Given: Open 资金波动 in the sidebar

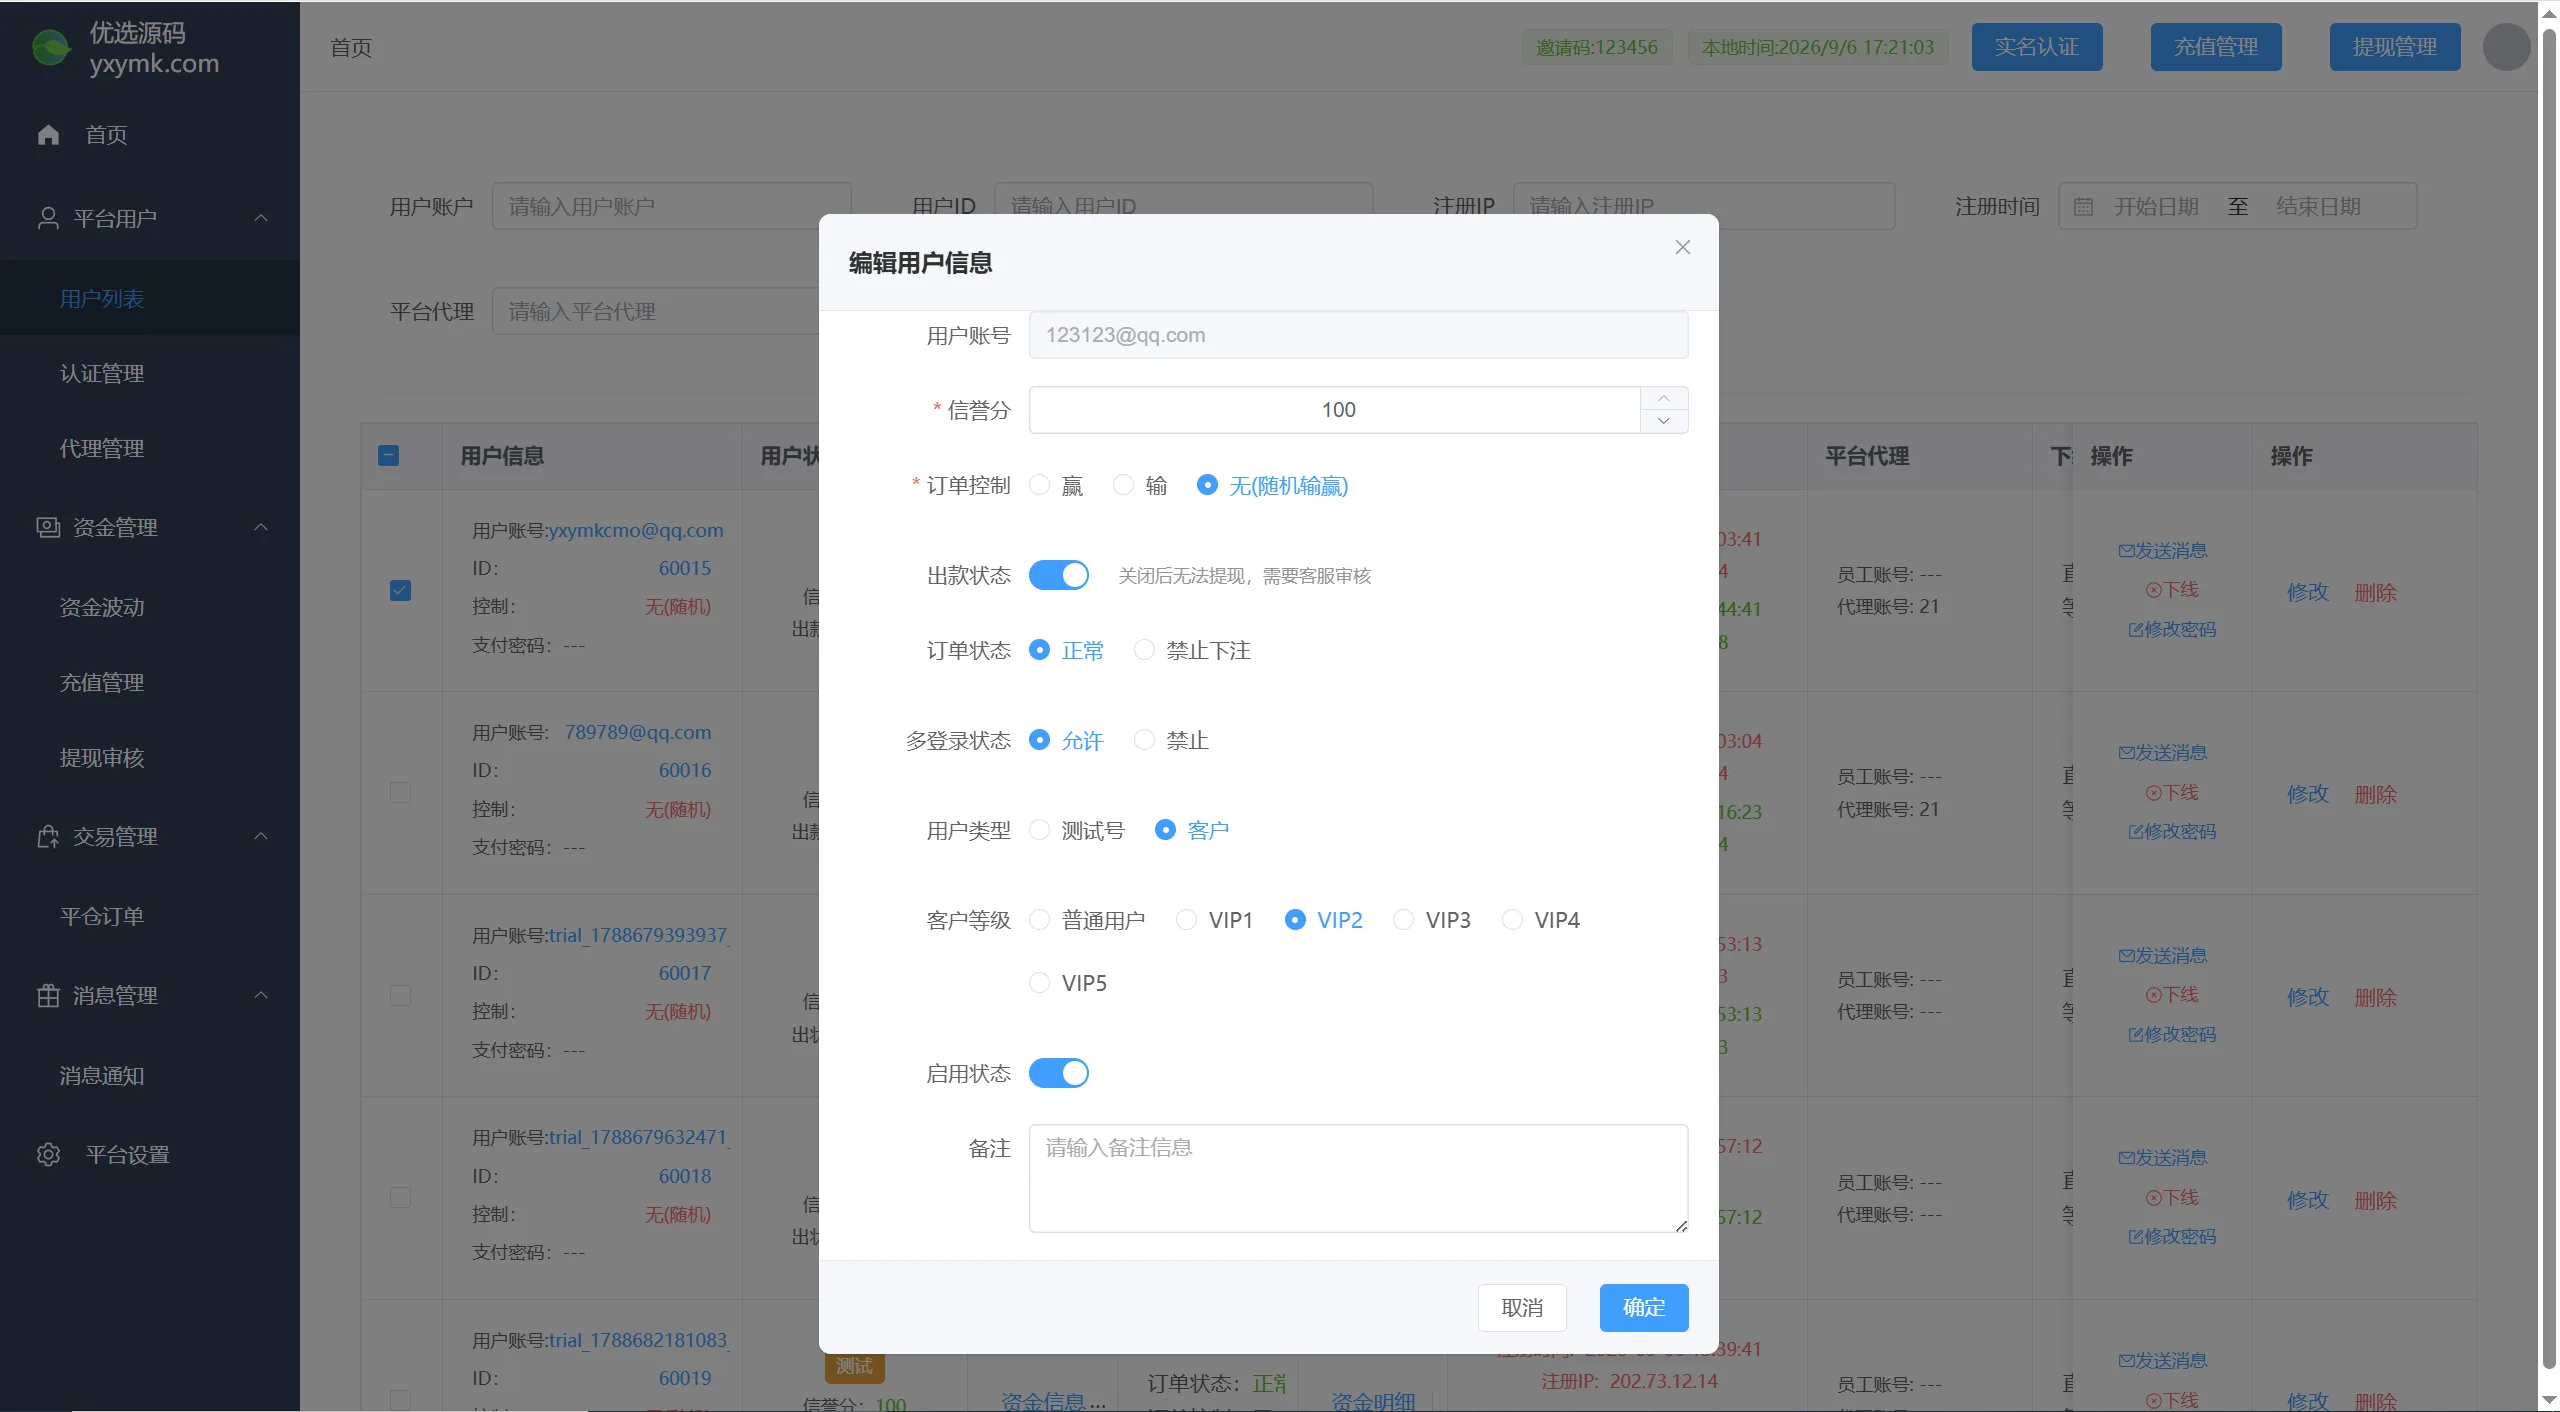Looking at the screenshot, I should pos(150,607).
